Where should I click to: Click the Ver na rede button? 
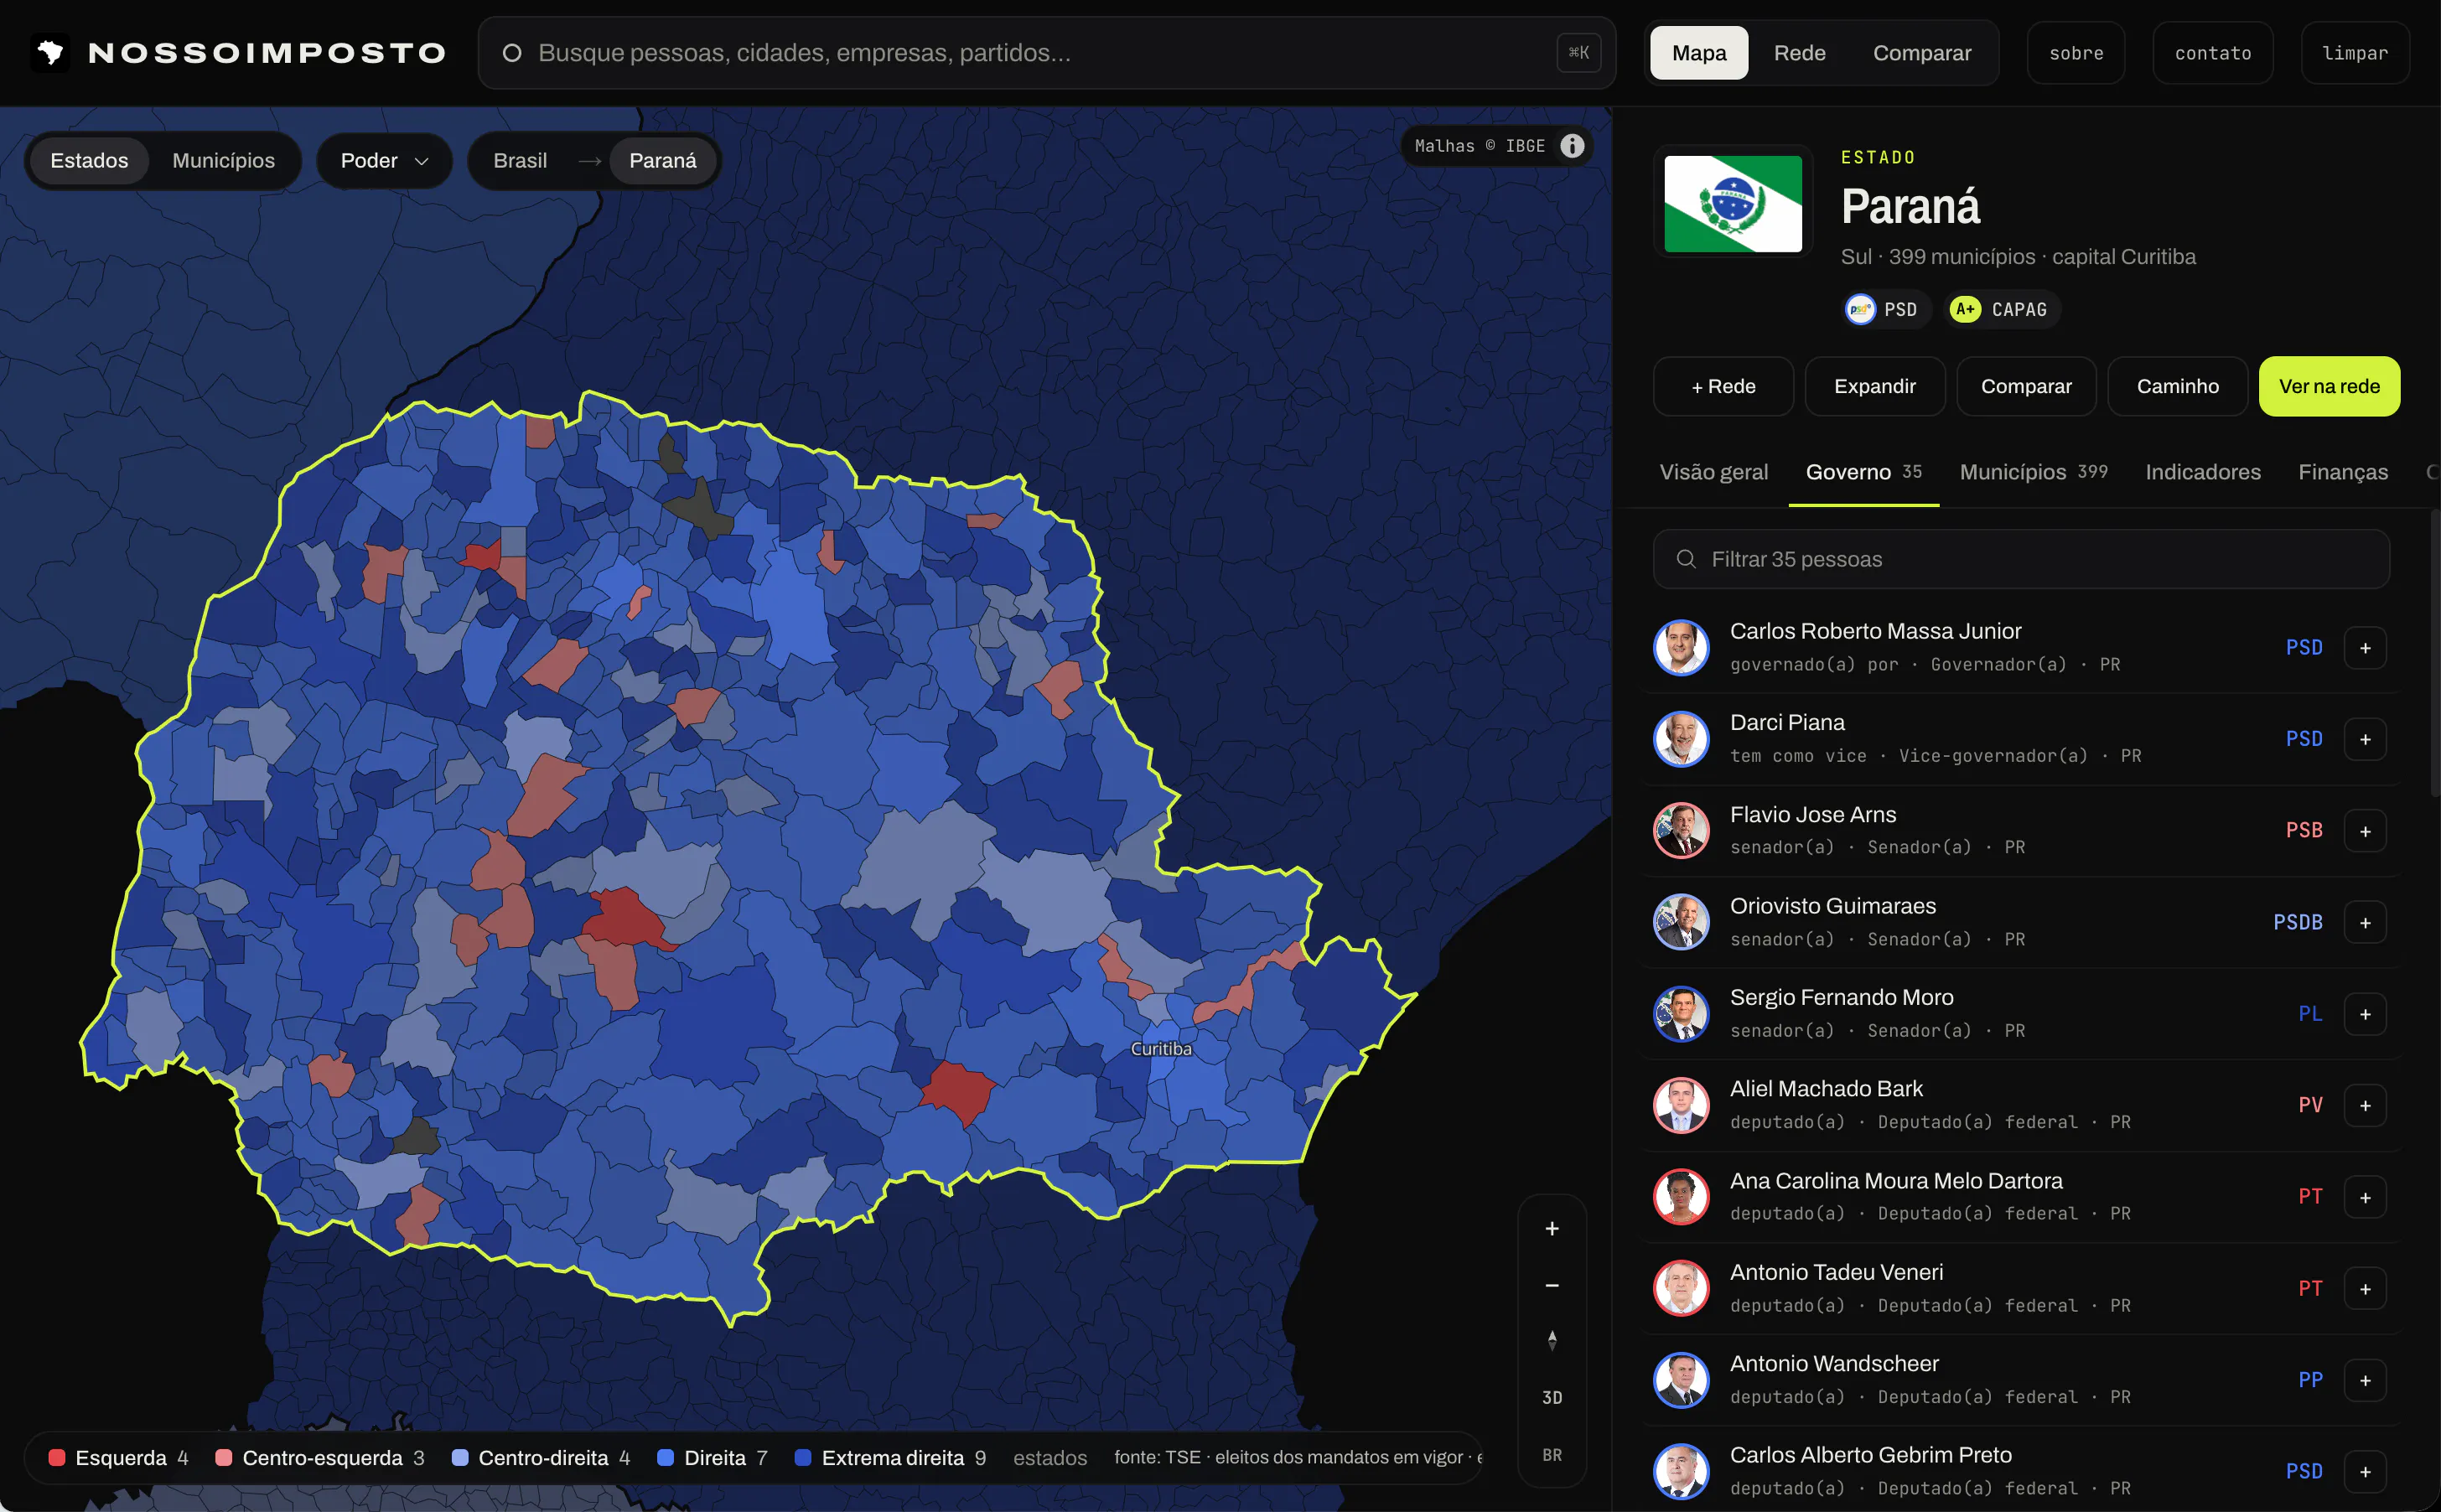point(2329,386)
